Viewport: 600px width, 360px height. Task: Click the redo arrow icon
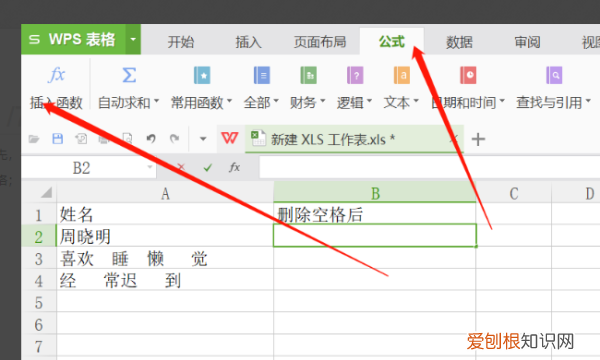[x=174, y=138]
